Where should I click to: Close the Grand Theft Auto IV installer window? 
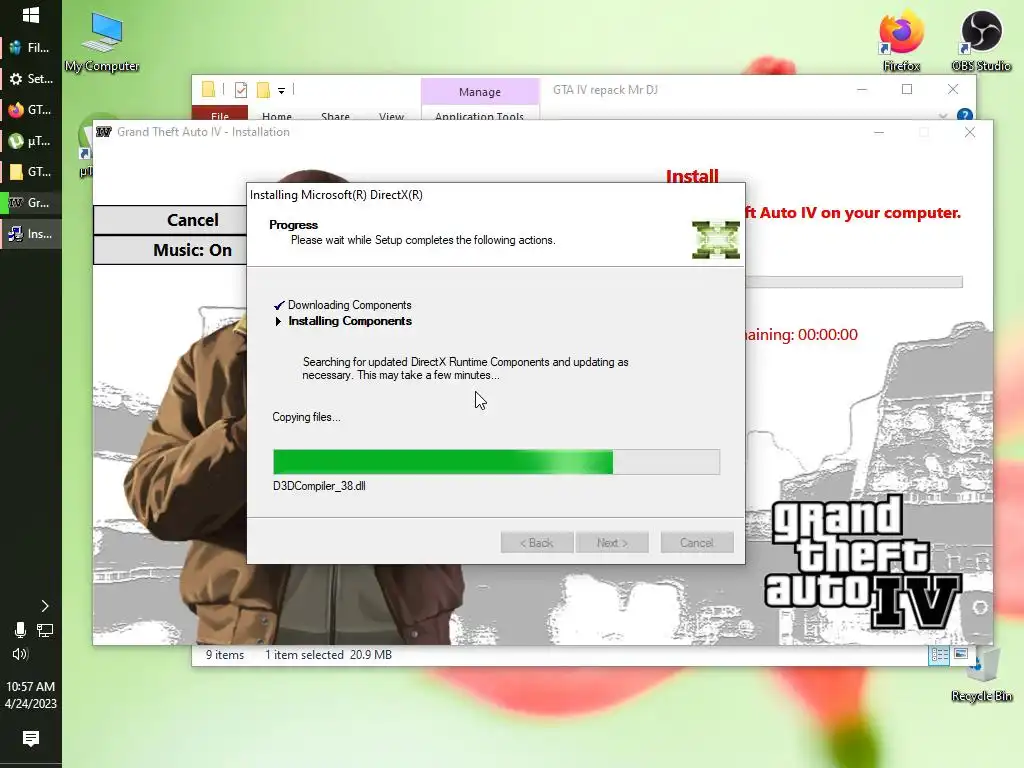tap(970, 133)
